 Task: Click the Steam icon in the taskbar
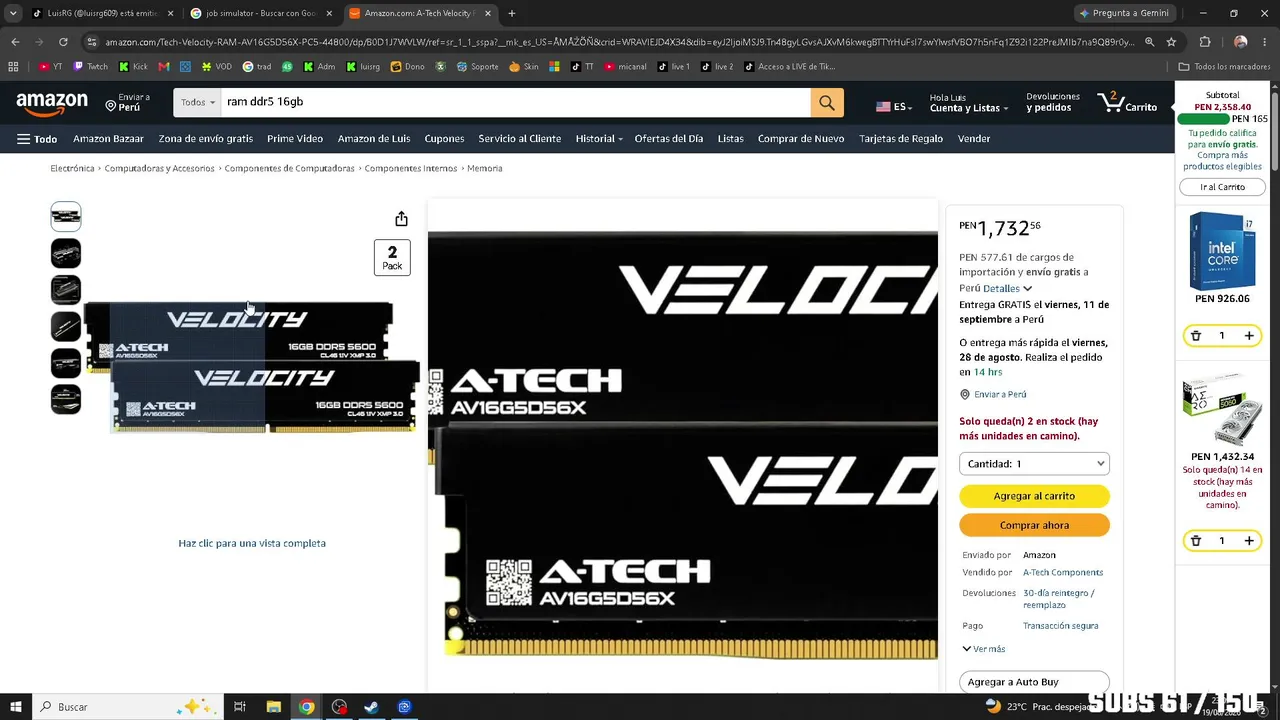371,707
